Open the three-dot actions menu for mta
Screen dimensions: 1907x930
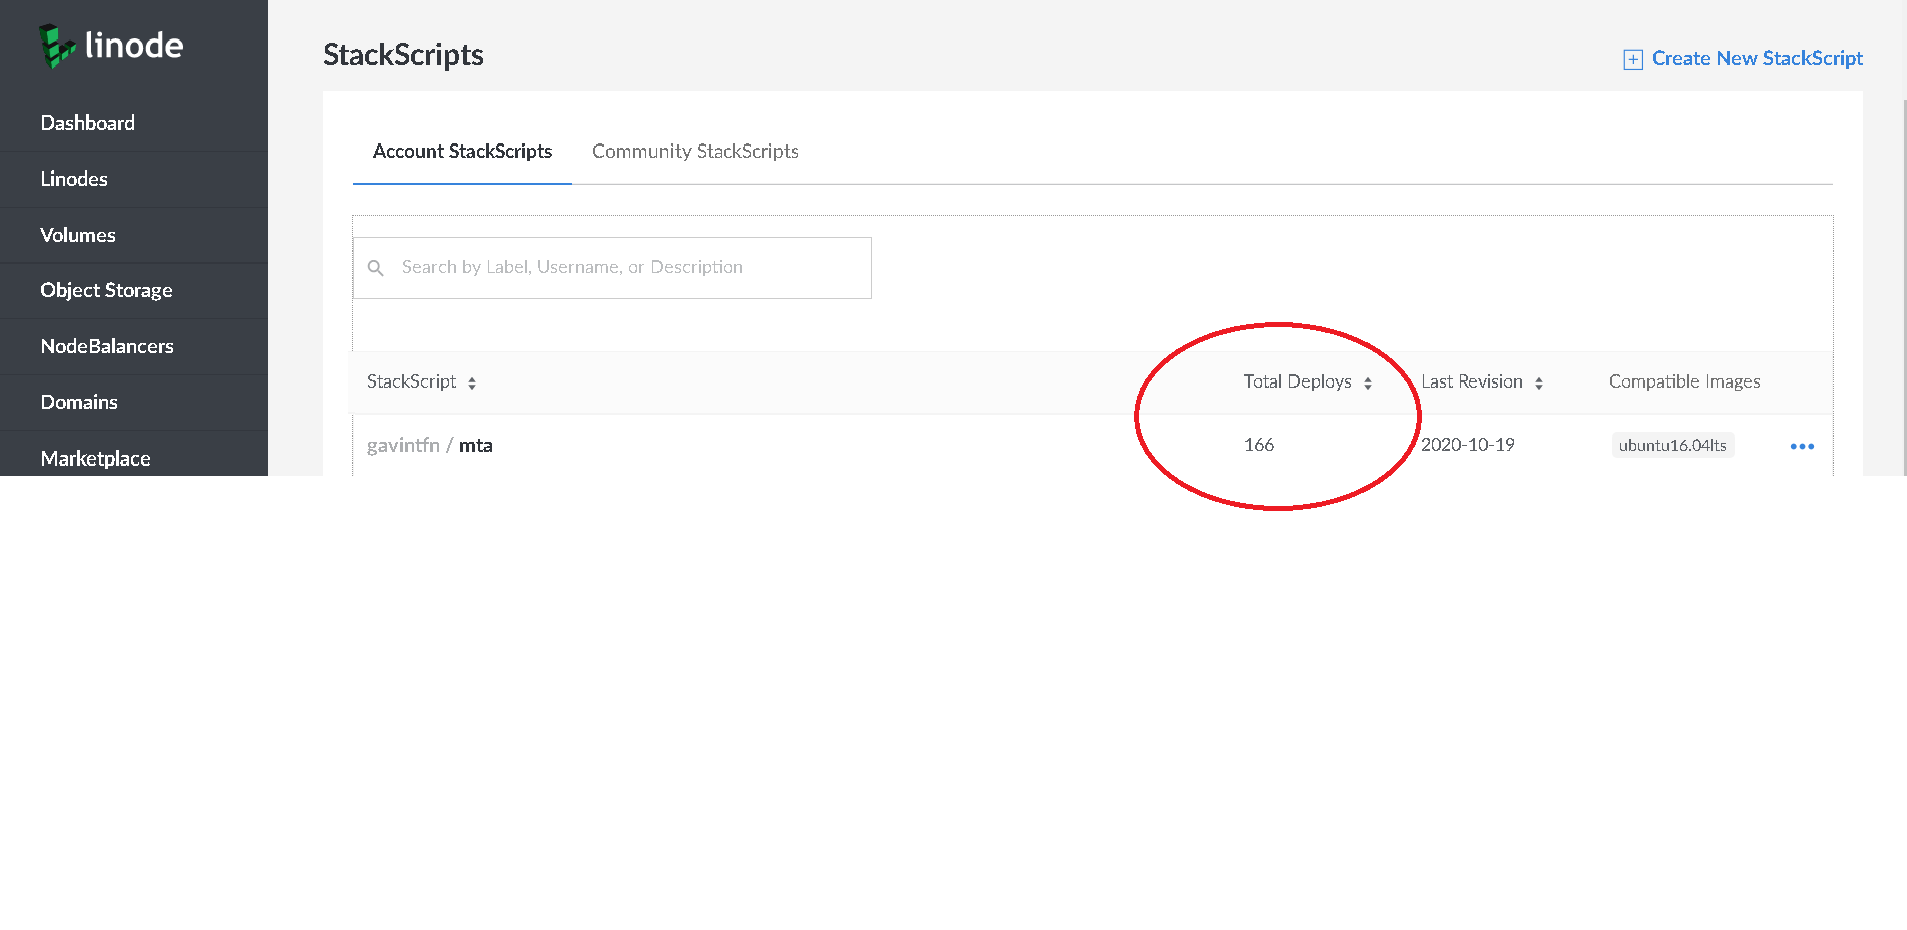1802,446
